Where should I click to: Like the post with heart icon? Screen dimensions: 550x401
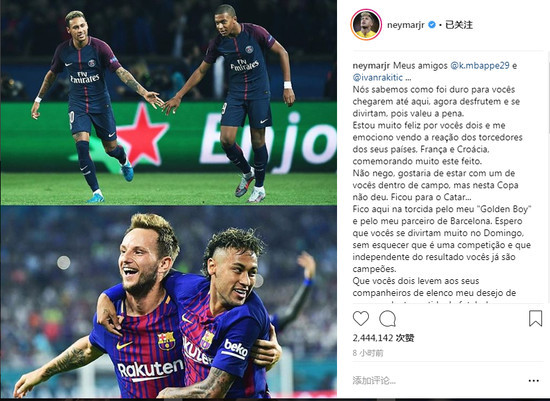pos(361,319)
